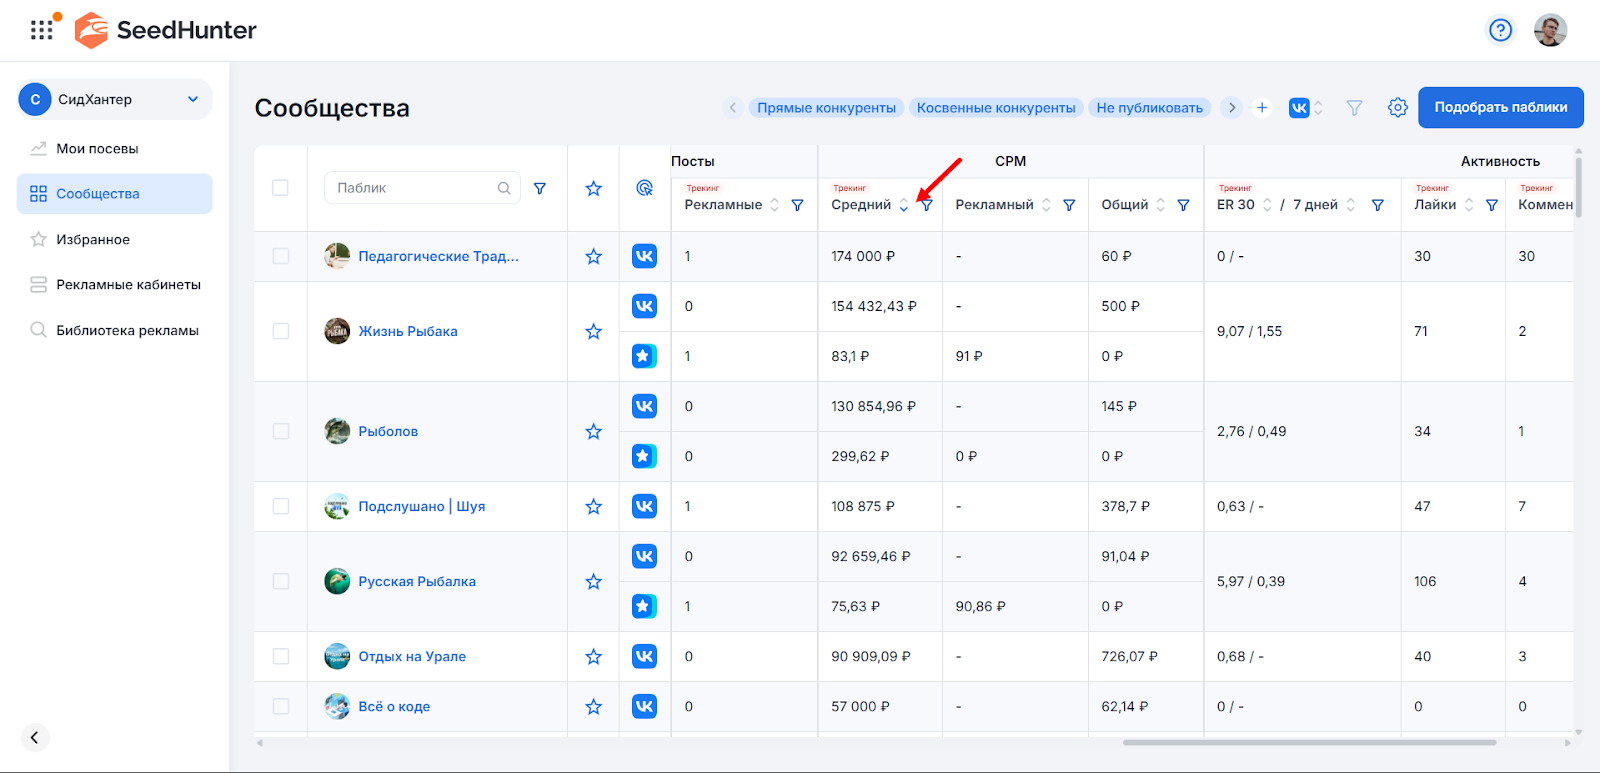The width and height of the screenshot is (1600, 773).
Task: Collapse sidebar with left arrow button
Action: coord(34,737)
